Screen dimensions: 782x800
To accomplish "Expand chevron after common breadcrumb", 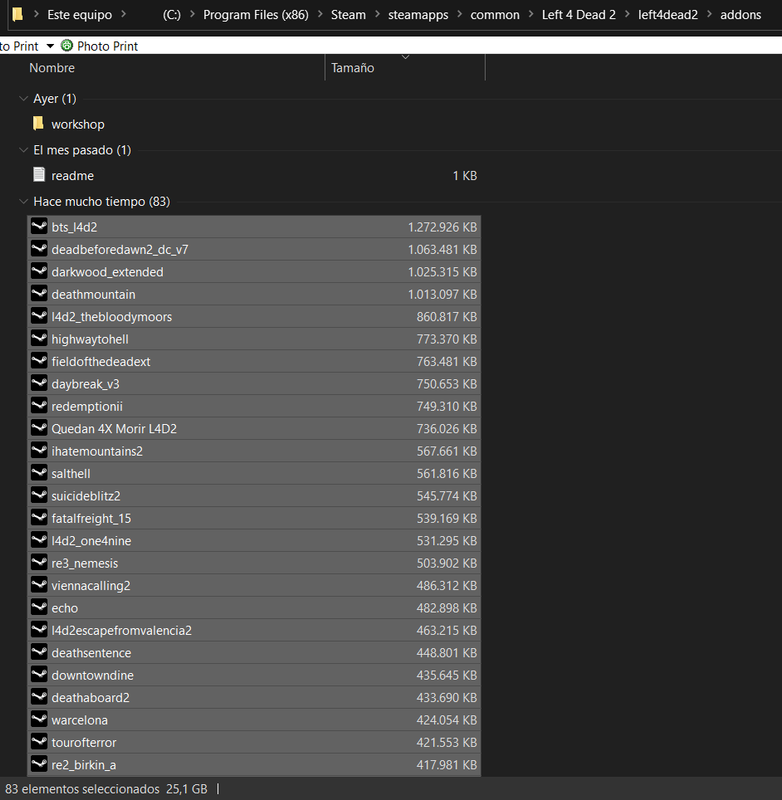I will point(531,14).
